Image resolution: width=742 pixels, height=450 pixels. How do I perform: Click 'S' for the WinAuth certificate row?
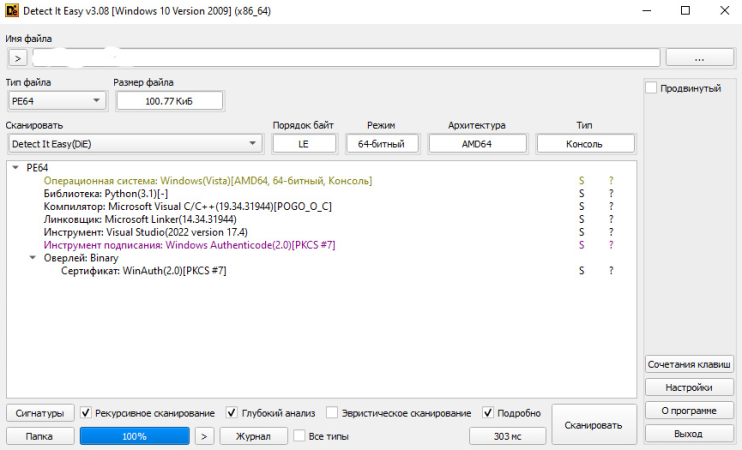[581, 271]
